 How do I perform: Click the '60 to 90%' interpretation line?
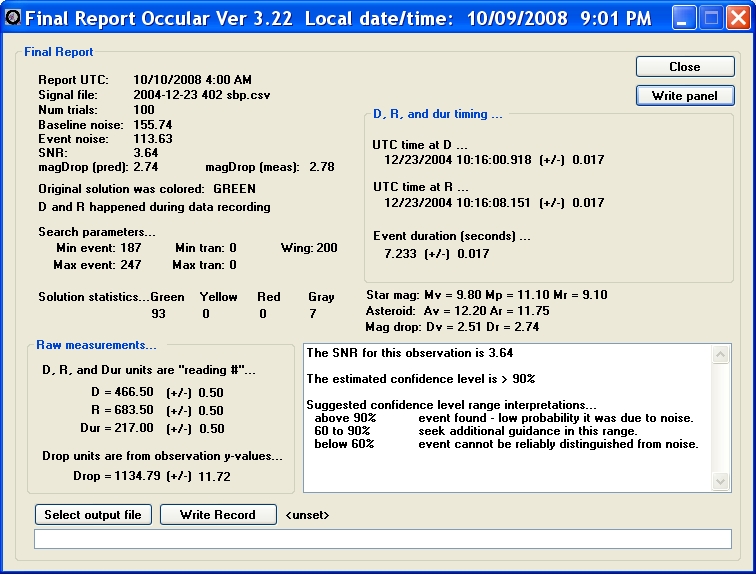click(x=476, y=431)
